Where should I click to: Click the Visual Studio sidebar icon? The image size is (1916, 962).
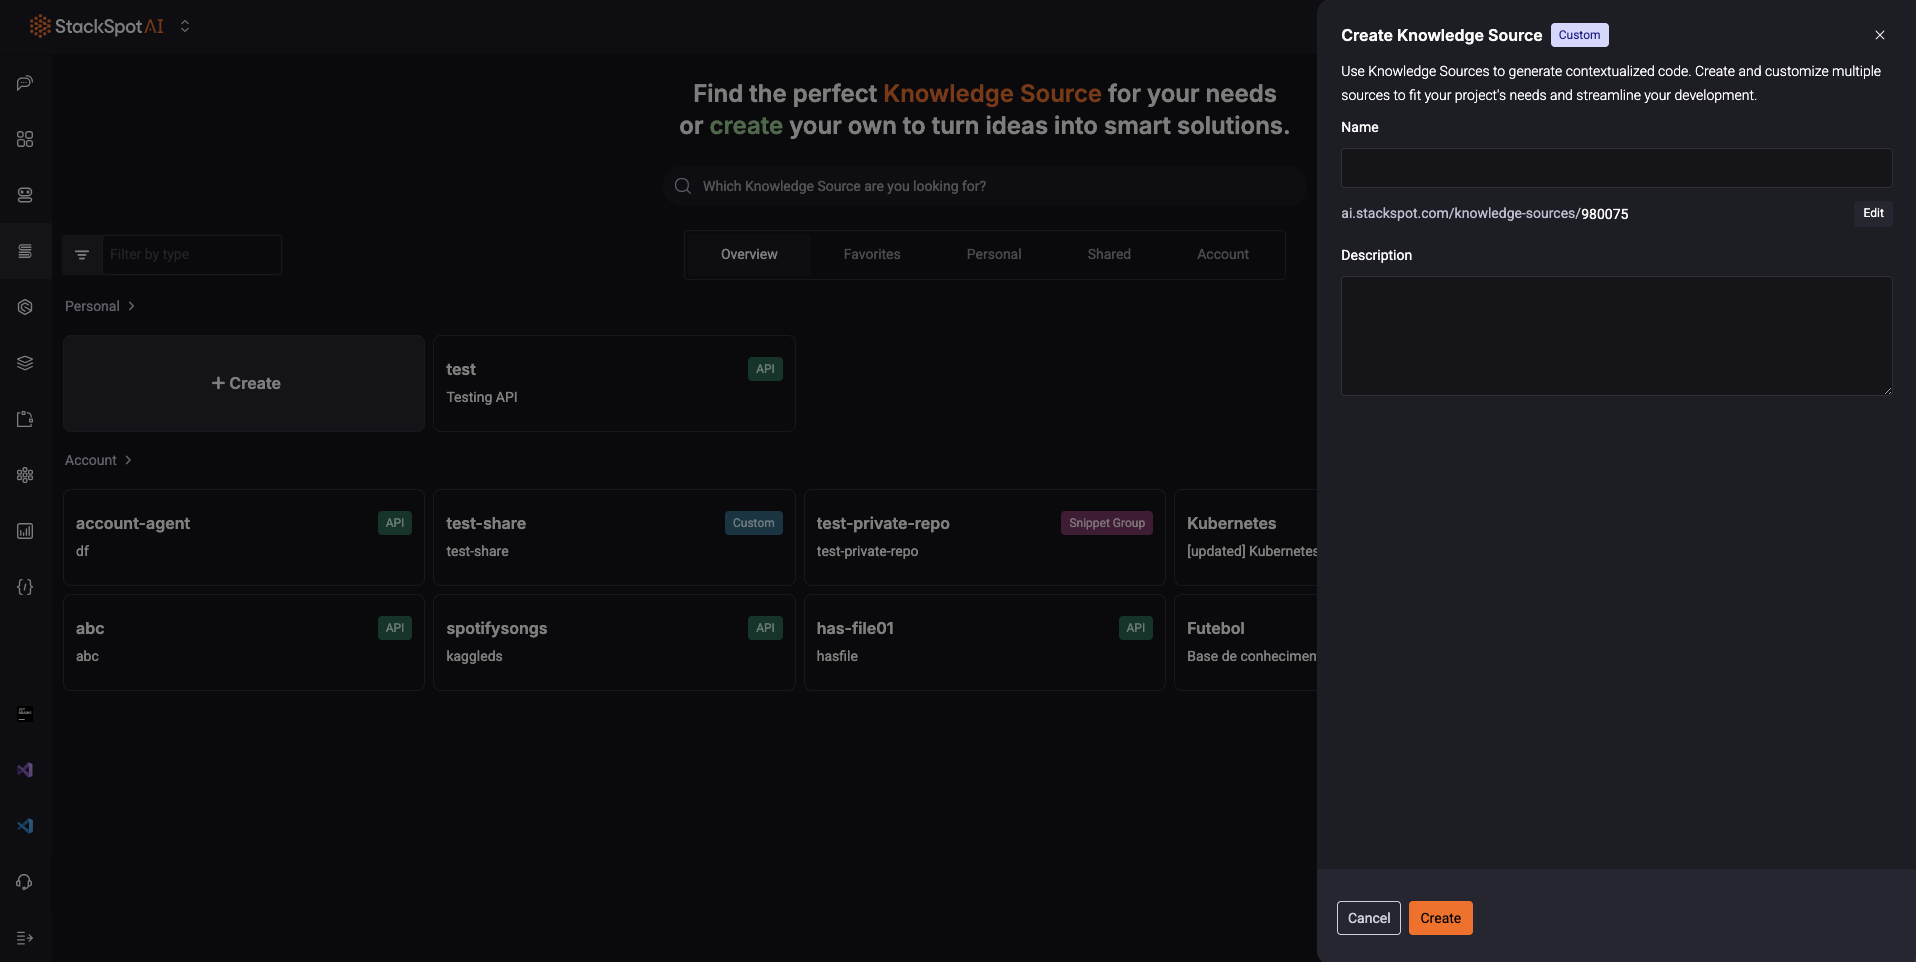click(24, 769)
